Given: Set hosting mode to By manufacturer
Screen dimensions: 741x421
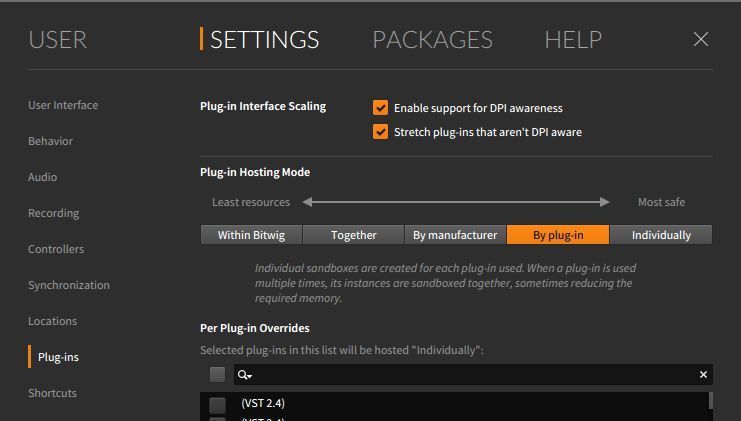Looking at the screenshot, I should pos(455,235).
